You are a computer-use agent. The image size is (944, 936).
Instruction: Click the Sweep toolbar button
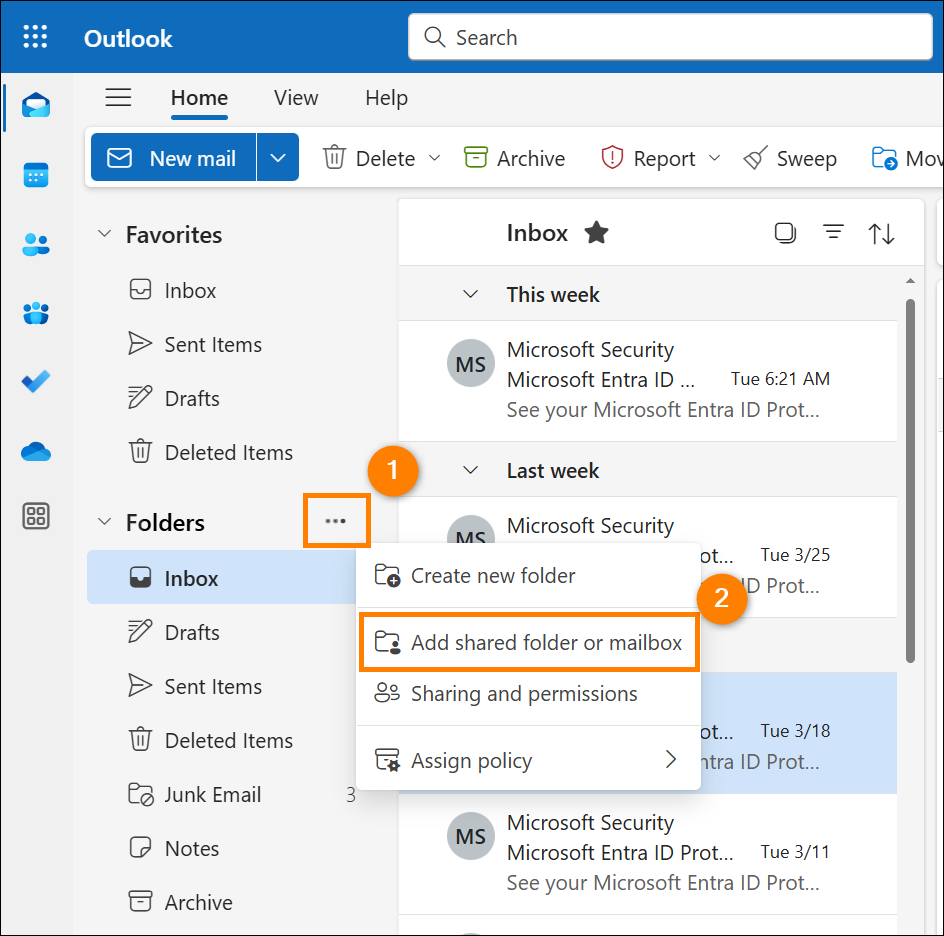(x=790, y=158)
